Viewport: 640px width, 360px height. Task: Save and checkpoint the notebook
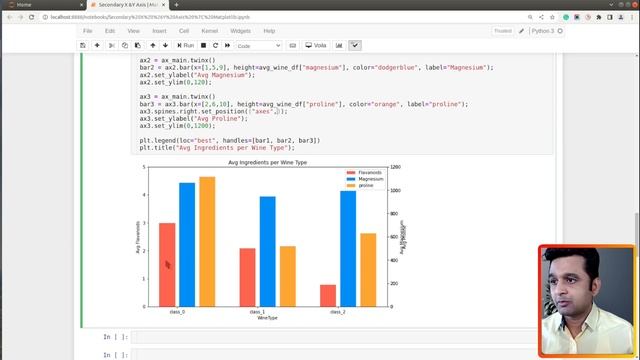click(x=83, y=45)
